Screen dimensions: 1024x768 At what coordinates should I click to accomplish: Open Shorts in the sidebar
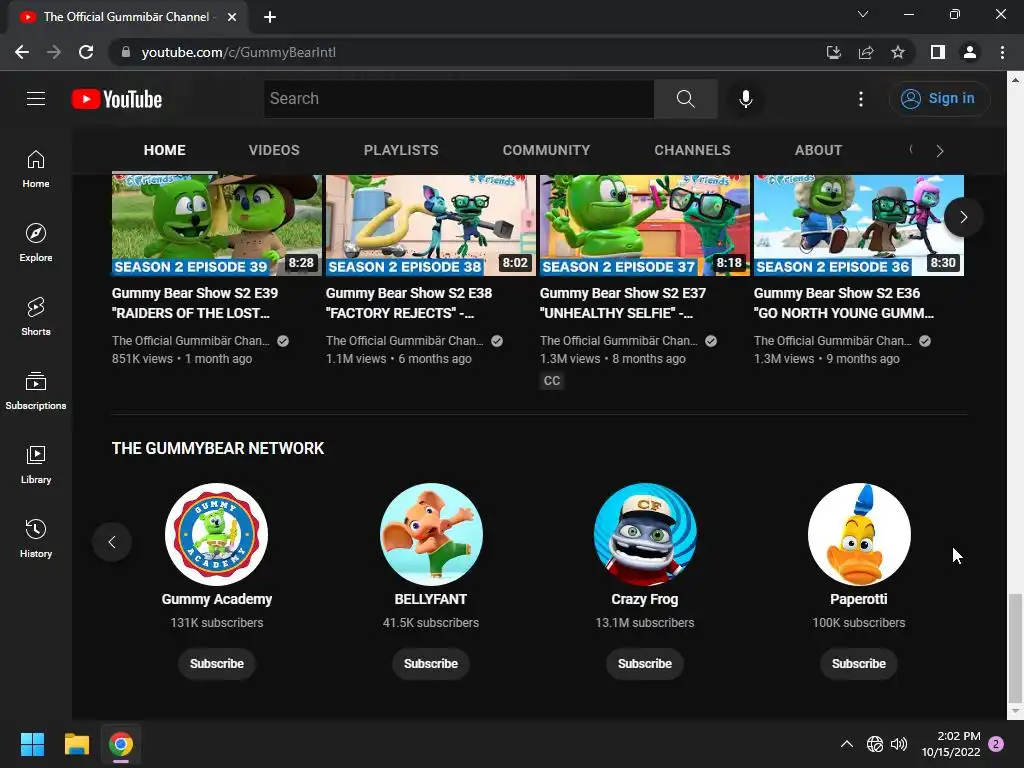click(x=36, y=316)
